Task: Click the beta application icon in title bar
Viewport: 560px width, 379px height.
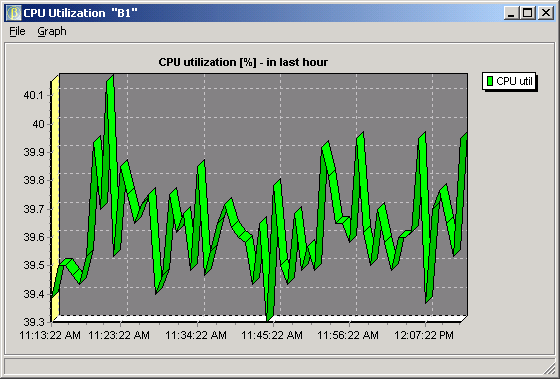Action: [x=13, y=13]
